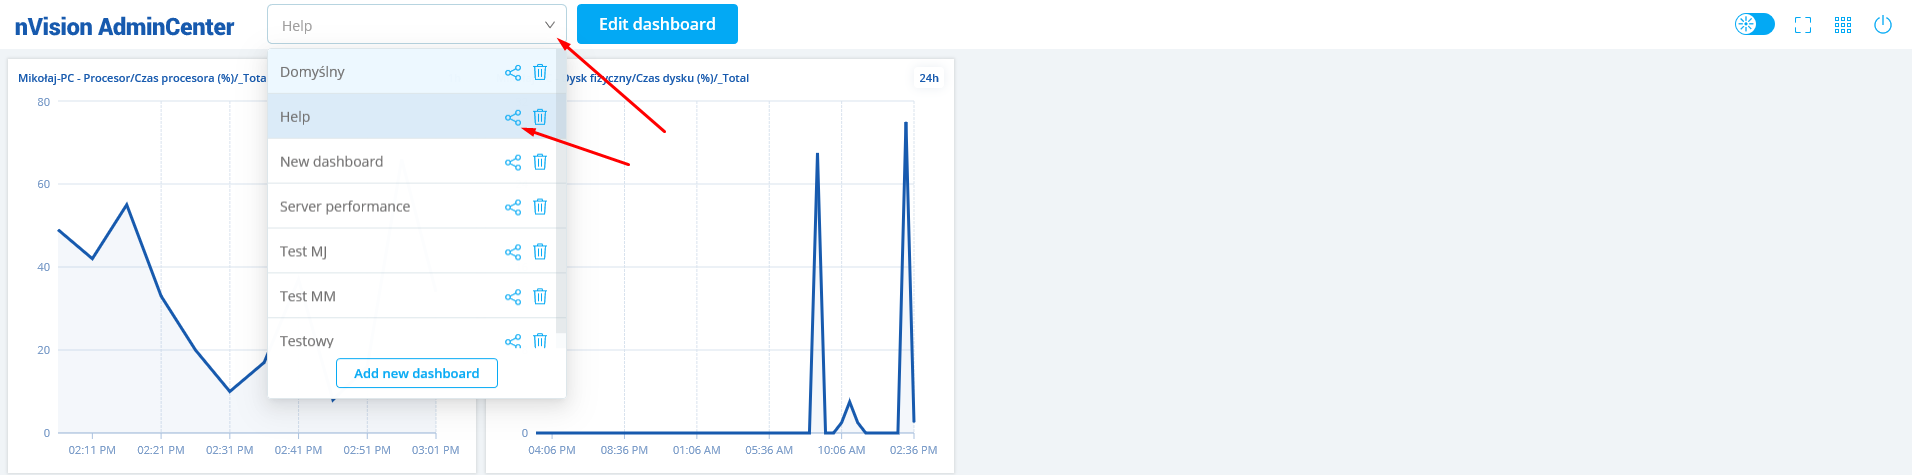Choose the Test MJ dashboard
The height and width of the screenshot is (475, 1912).
click(x=303, y=252)
